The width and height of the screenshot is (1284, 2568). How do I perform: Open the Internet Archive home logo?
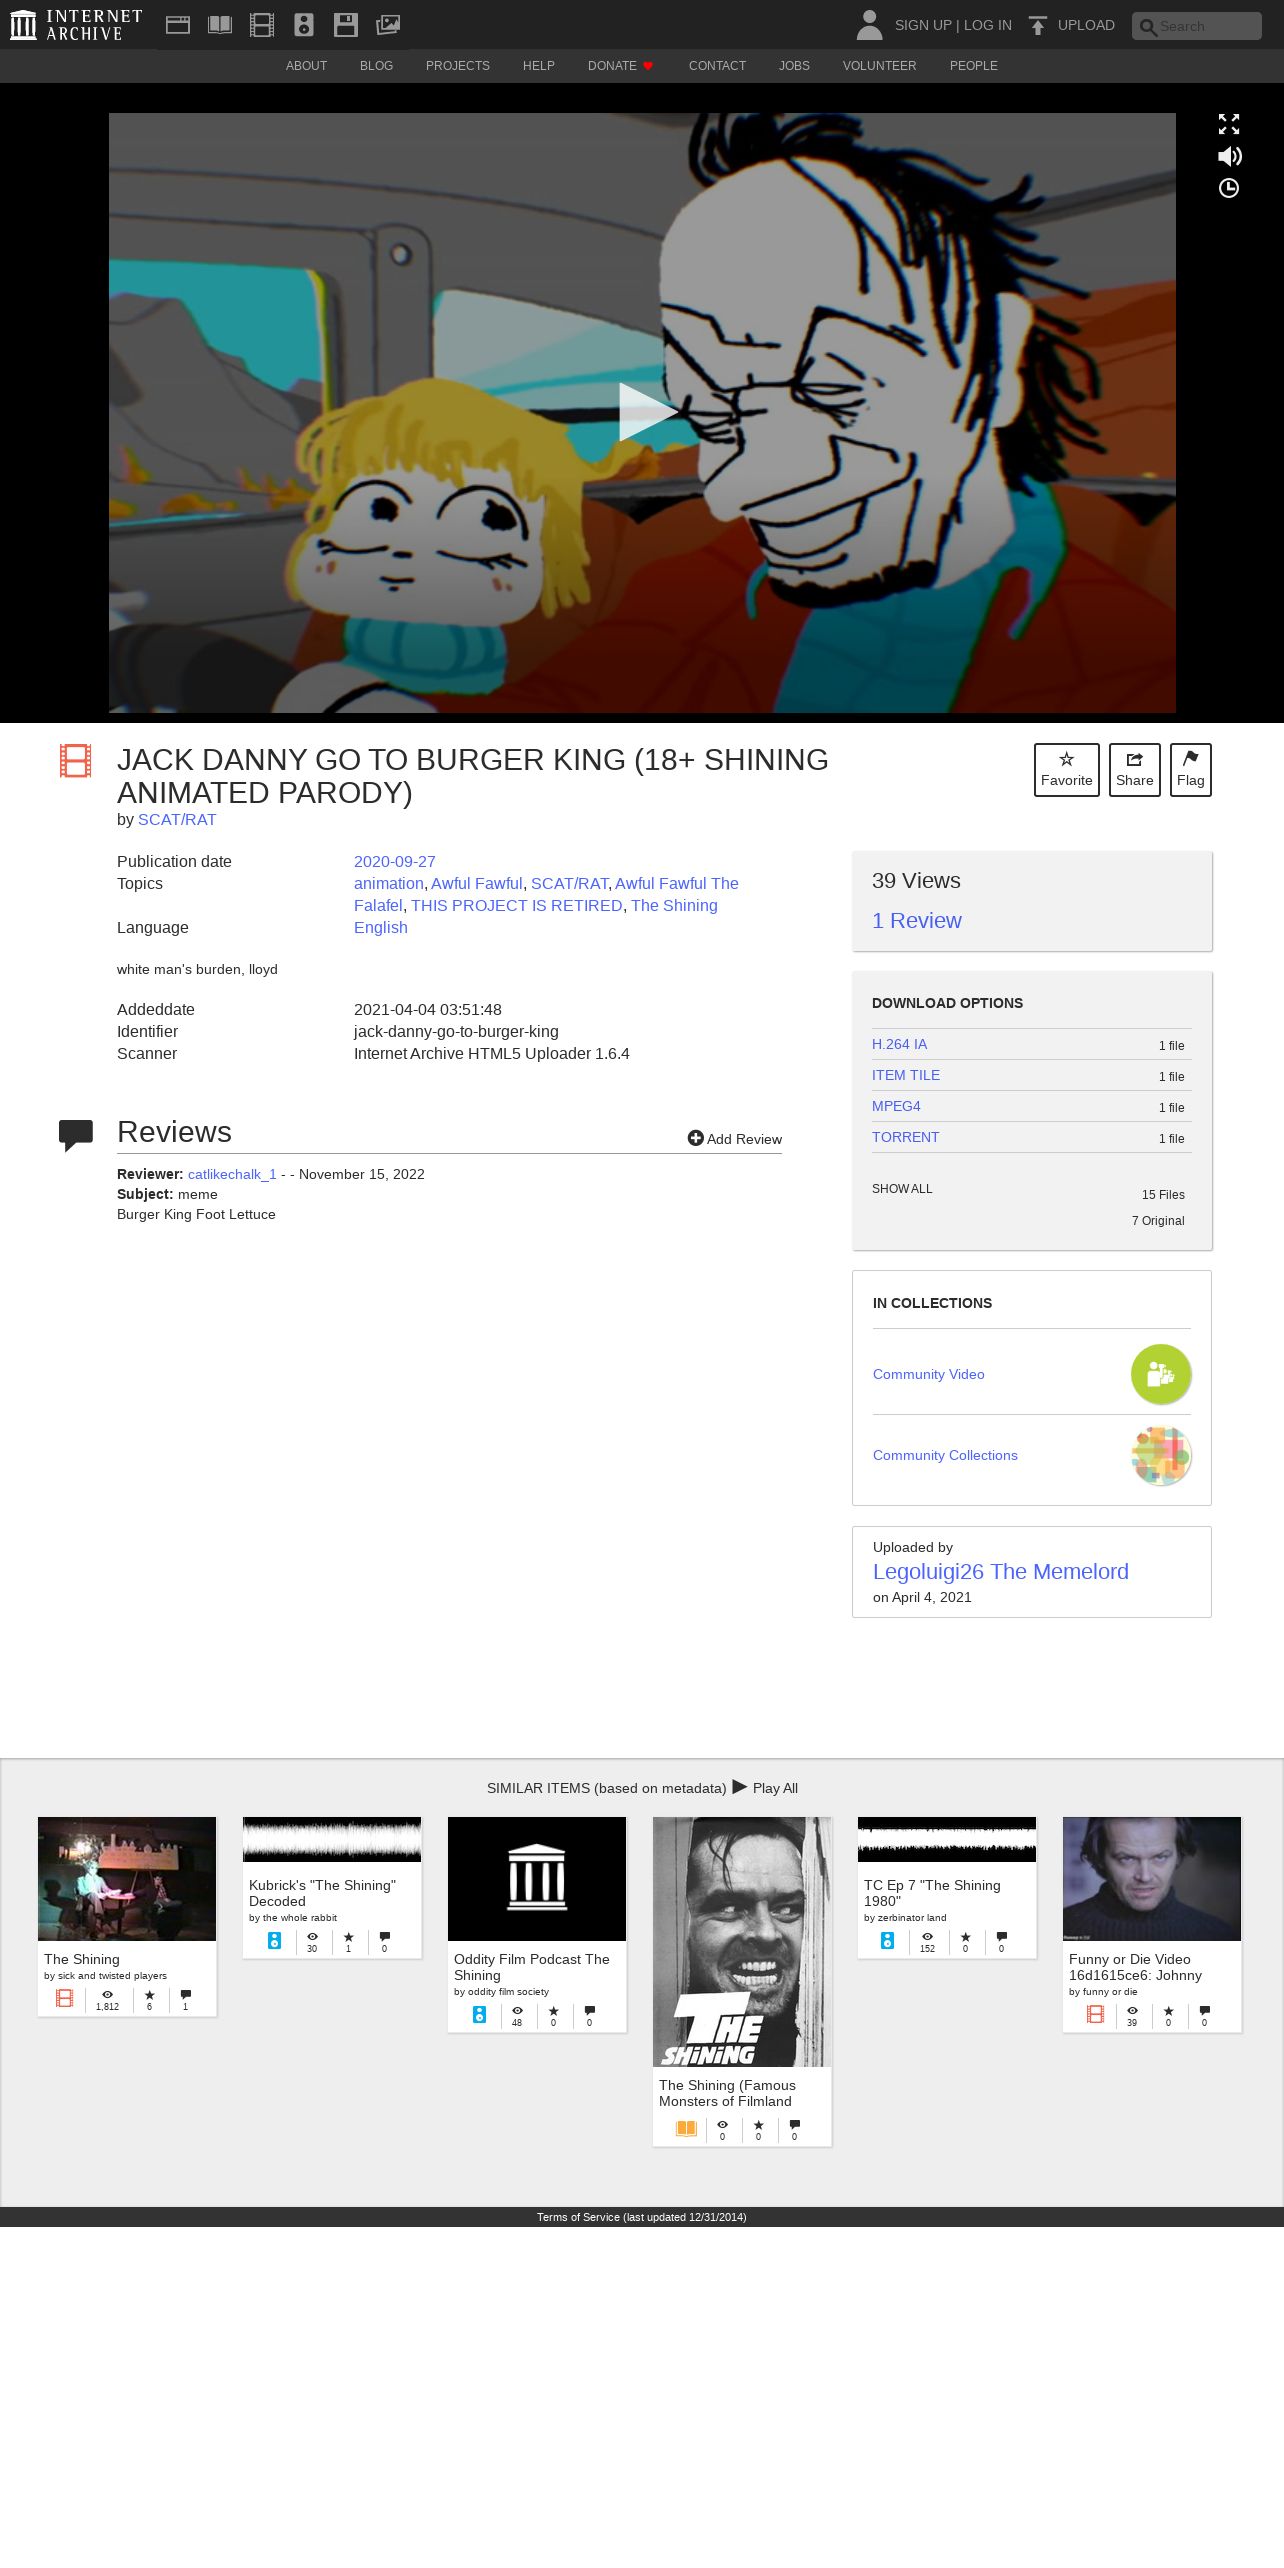[76, 25]
